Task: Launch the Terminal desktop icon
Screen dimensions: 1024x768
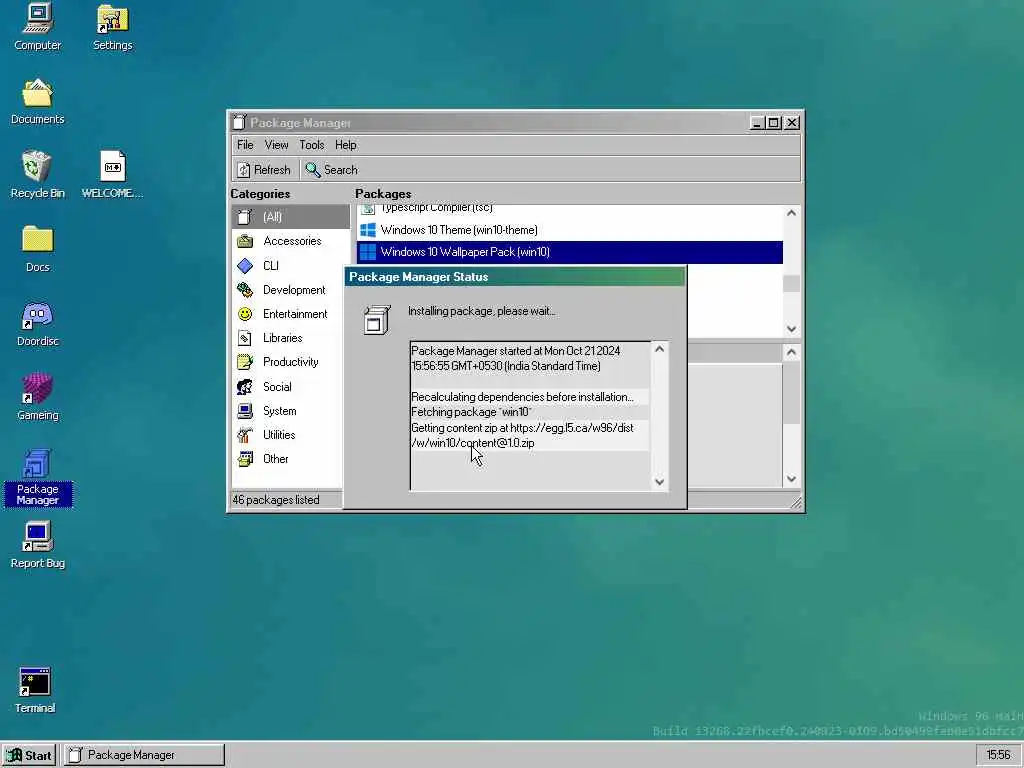Action: tap(35, 690)
